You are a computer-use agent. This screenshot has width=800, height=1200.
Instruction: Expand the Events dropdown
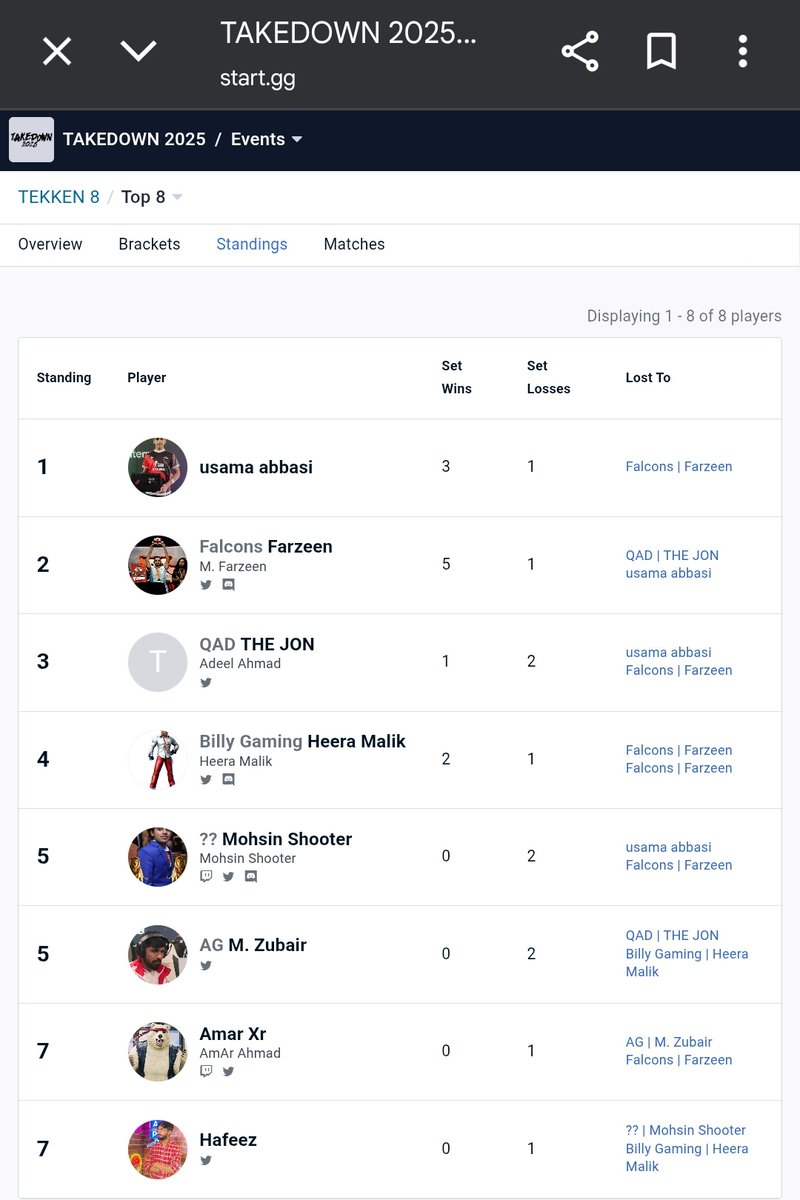coord(267,139)
